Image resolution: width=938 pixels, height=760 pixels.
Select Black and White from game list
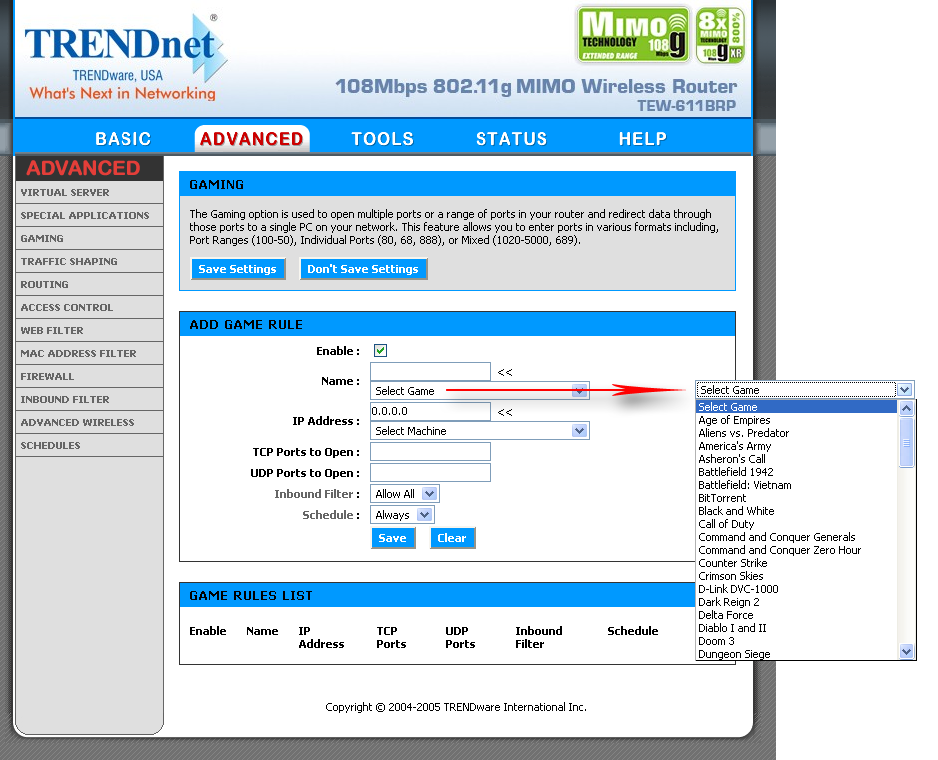pos(797,511)
